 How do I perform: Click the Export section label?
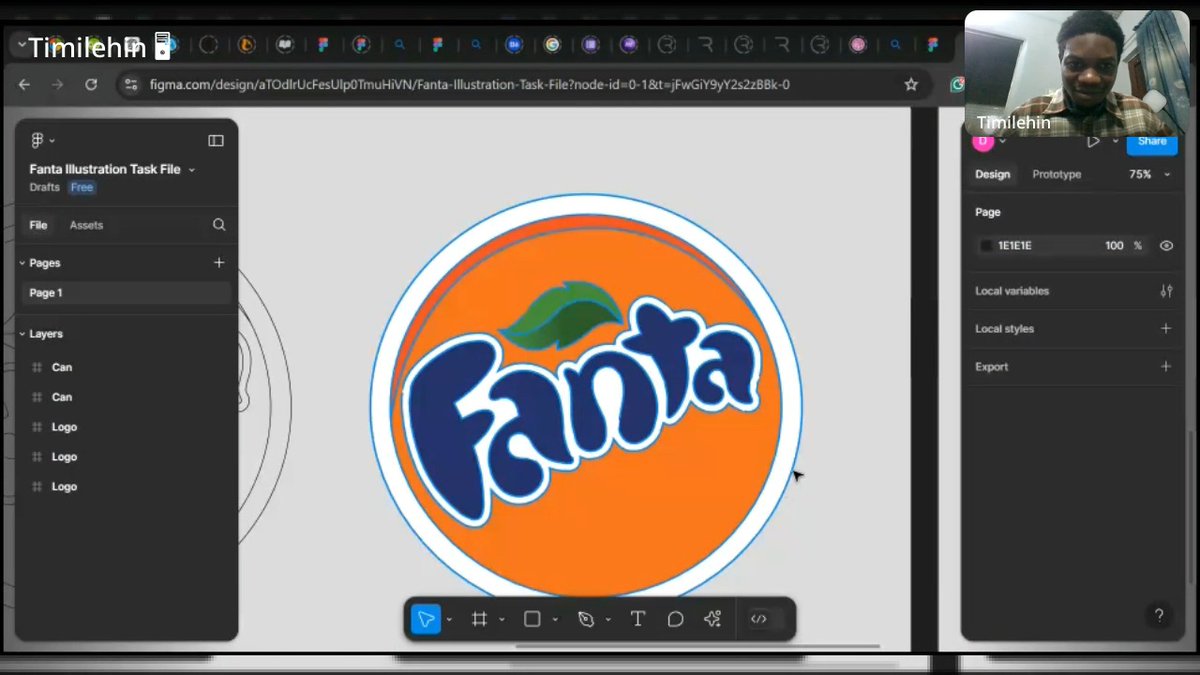point(992,367)
